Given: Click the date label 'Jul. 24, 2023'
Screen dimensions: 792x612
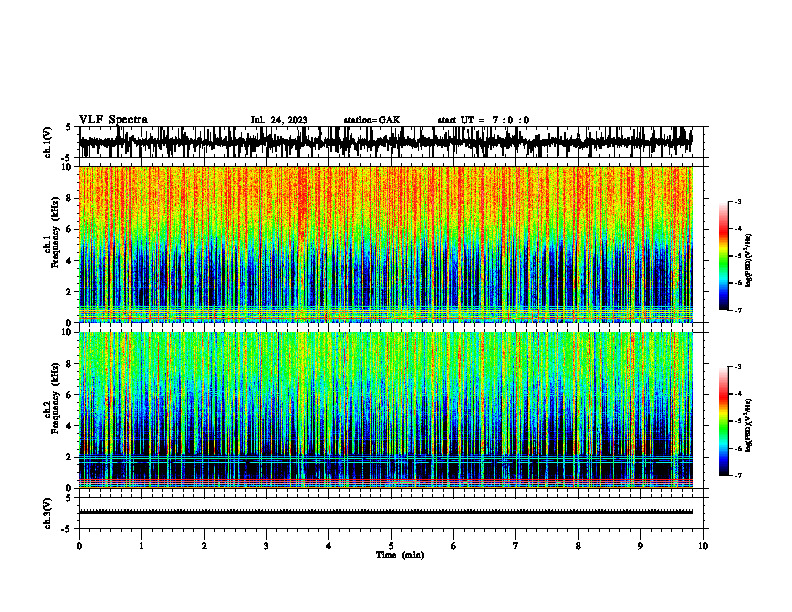Looking at the screenshot, I should point(279,120).
